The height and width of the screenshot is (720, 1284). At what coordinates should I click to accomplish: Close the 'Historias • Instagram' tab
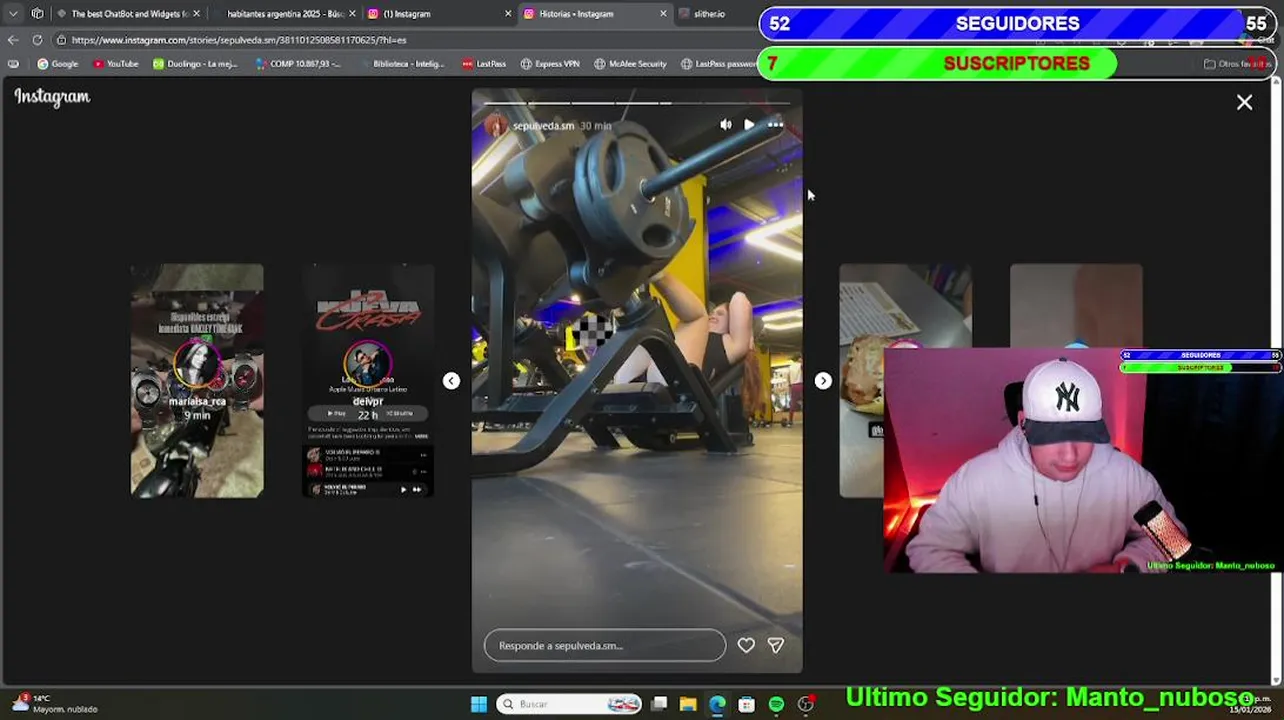pos(663,14)
